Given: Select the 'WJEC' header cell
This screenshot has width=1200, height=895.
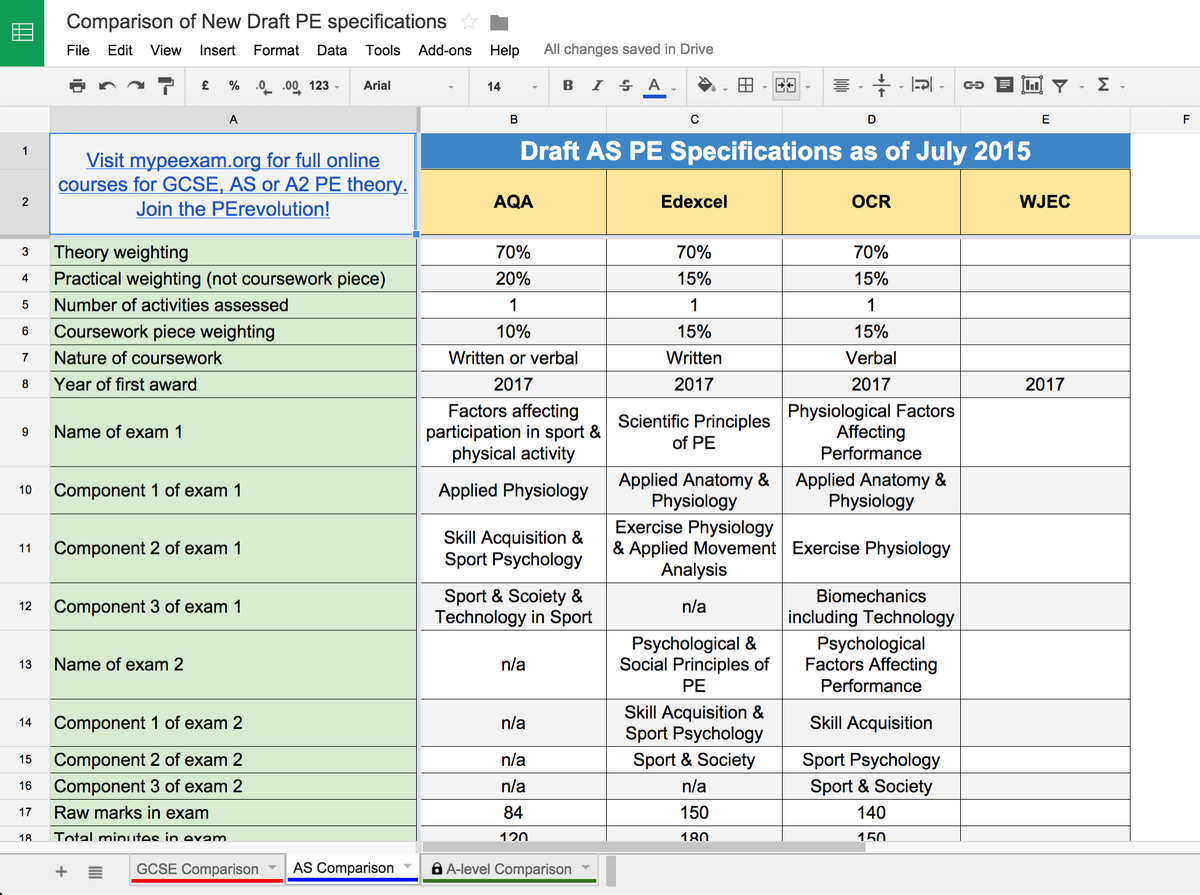Looking at the screenshot, I should pos(1045,202).
